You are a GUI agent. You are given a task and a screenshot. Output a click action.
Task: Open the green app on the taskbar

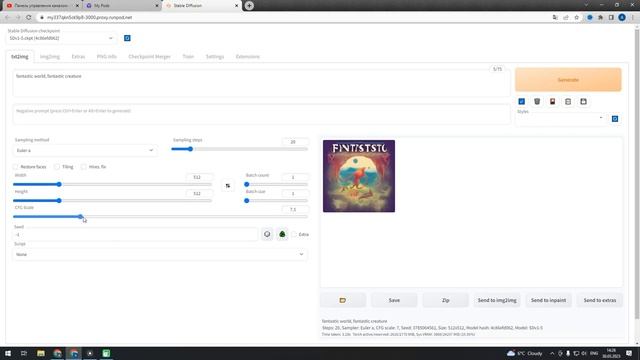pos(106,353)
